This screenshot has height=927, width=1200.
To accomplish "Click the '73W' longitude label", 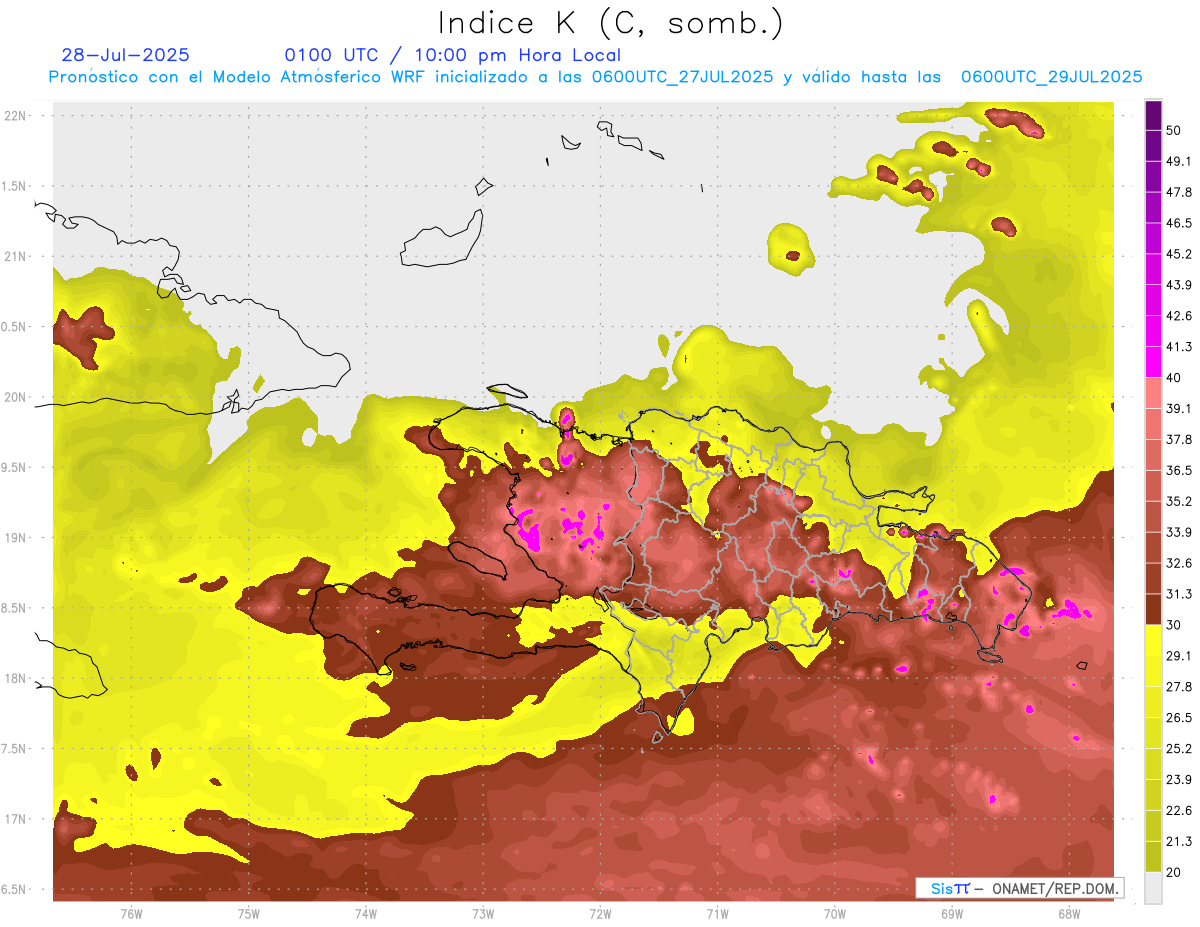I will click(x=483, y=914).
